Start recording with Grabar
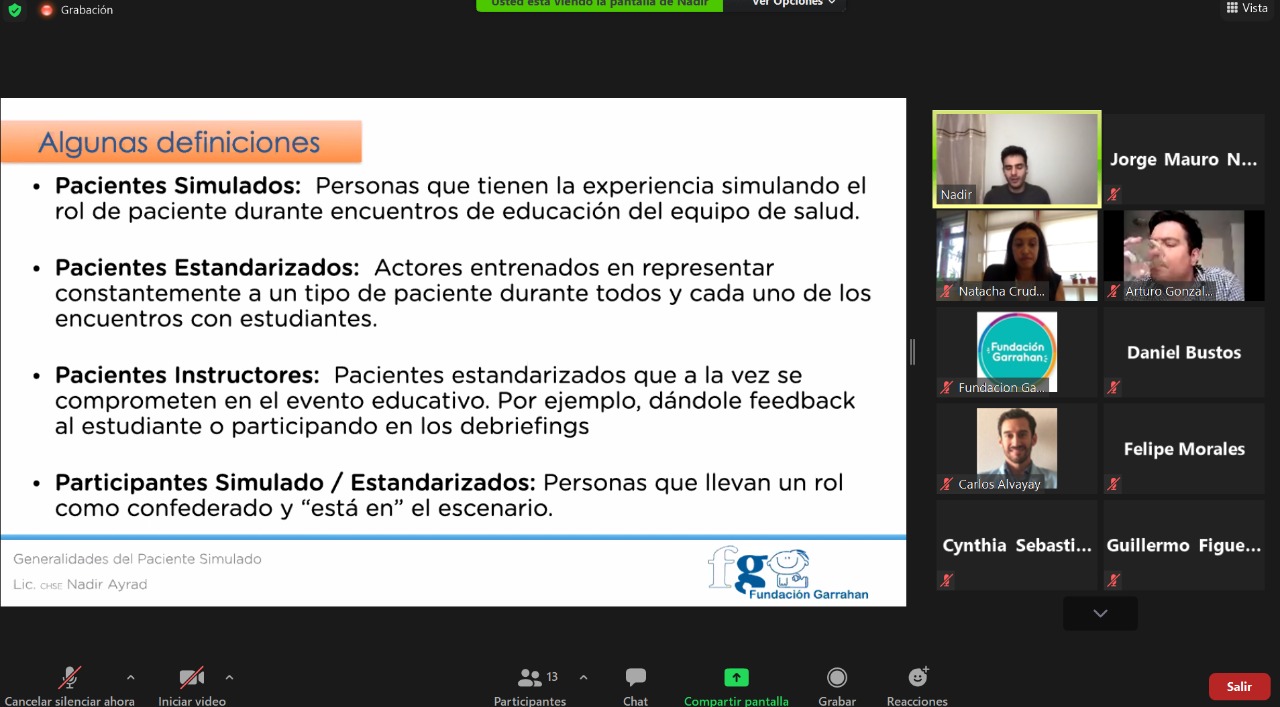1280x707 pixels. point(837,679)
